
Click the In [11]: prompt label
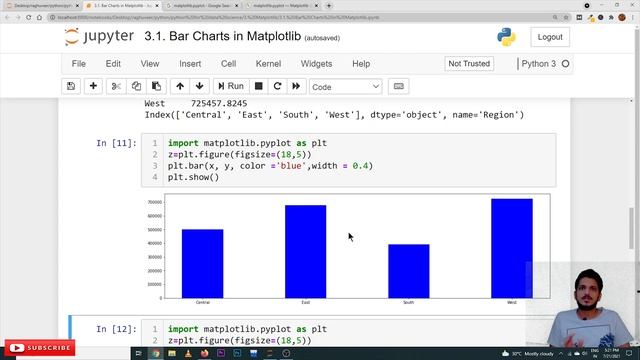(x=116, y=143)
